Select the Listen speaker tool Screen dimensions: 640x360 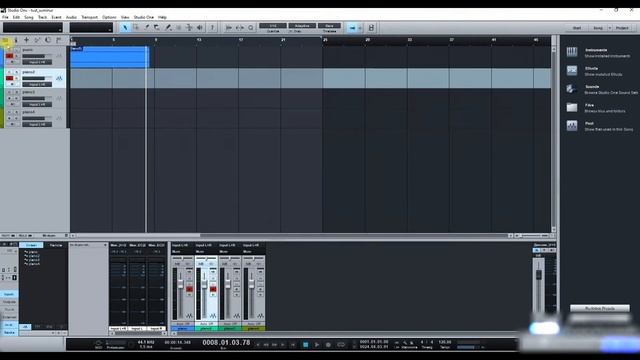(200, 28)
